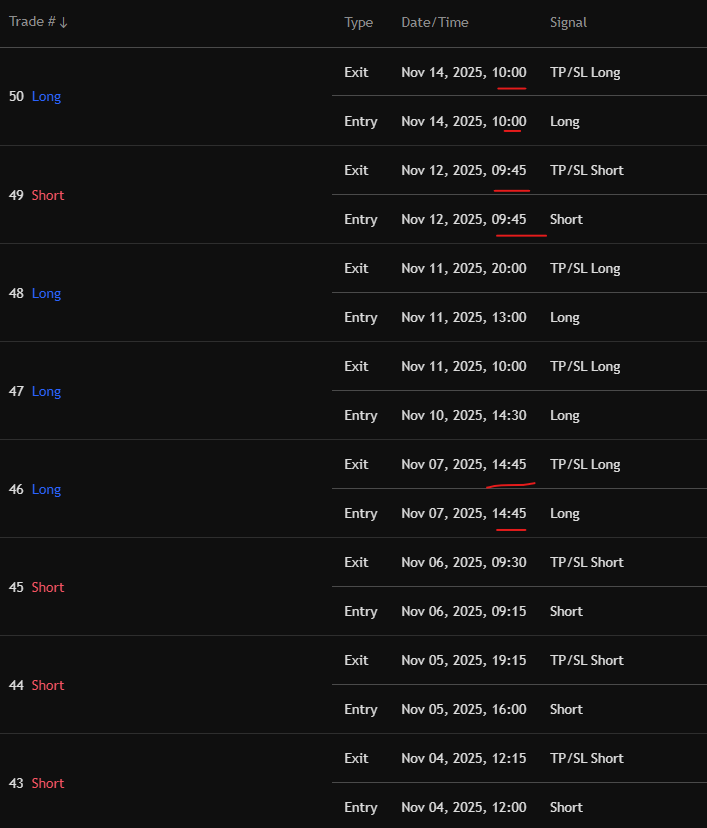Viewport: 707px width, 828px height.
Task: Click the entry time Nov 06, 2025, 09:15
Action: (x=463, y=611)
